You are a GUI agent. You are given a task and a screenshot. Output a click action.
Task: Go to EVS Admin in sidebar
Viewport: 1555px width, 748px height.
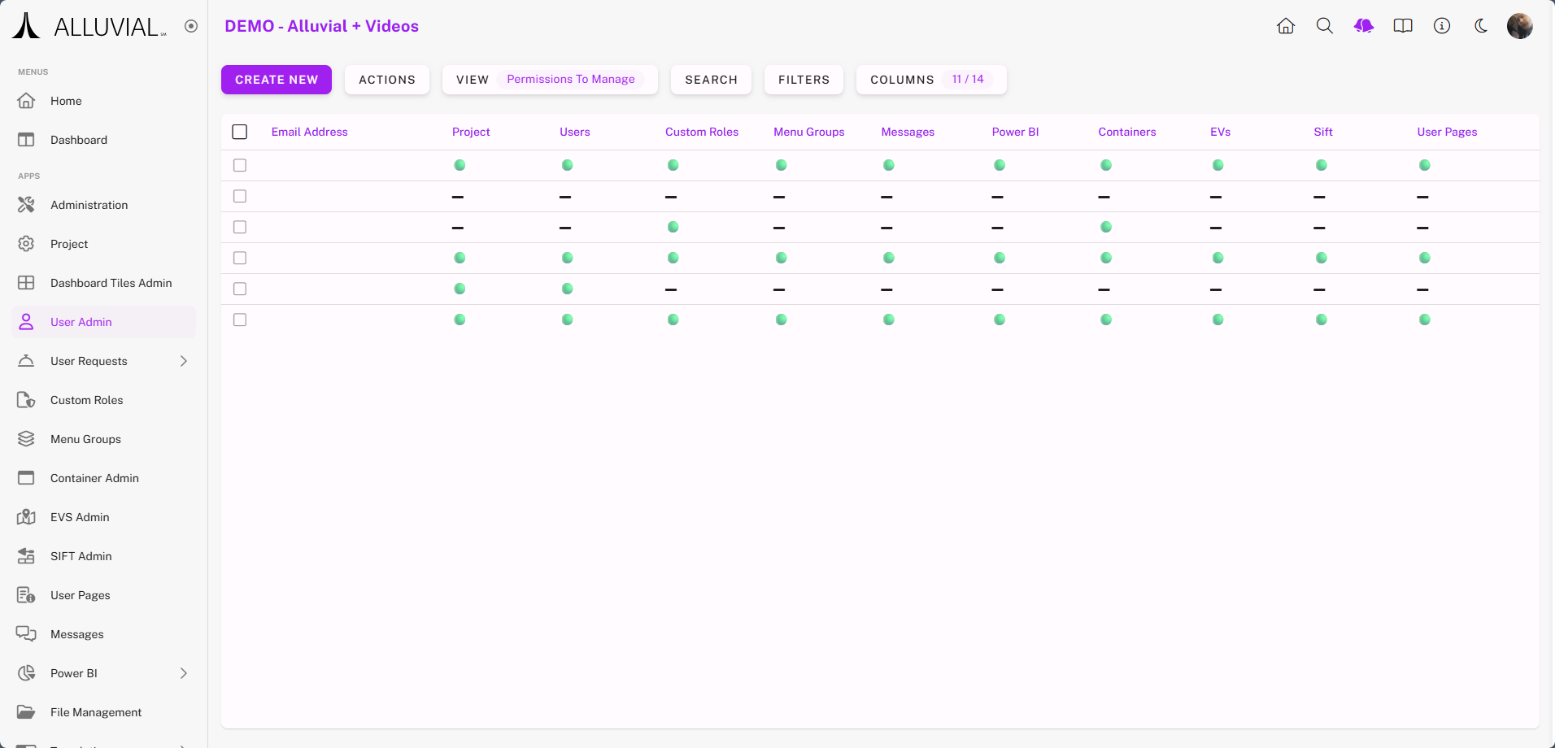[80, 517]
